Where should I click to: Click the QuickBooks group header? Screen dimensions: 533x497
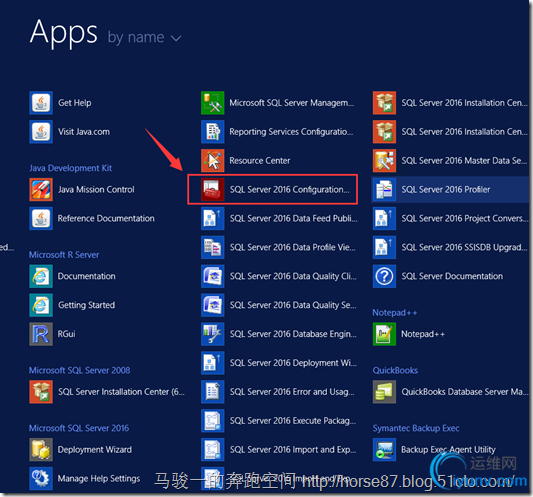click(x=395, y=370)
